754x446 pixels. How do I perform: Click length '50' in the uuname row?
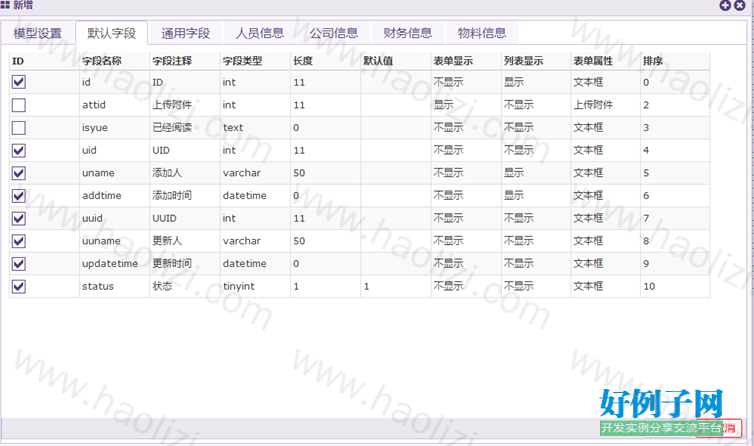click(x=325, y=241)
